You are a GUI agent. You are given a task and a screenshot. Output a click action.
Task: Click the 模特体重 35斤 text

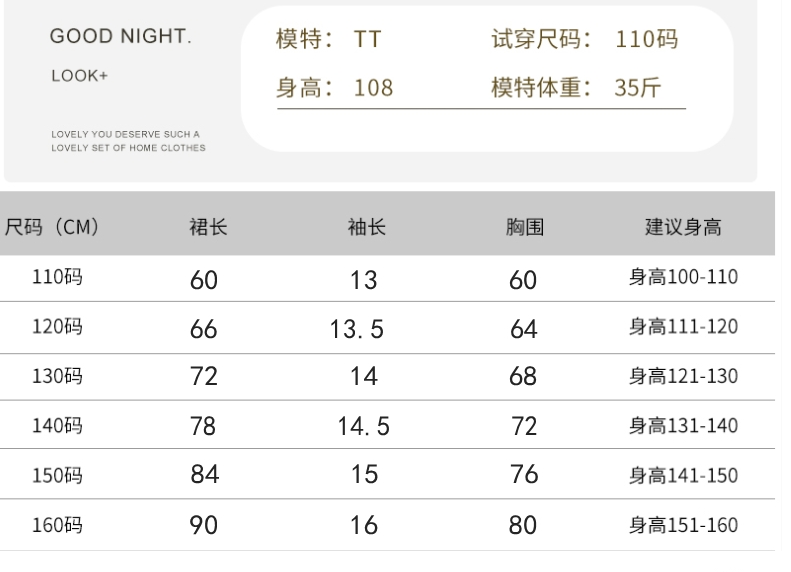pos(575,88)
